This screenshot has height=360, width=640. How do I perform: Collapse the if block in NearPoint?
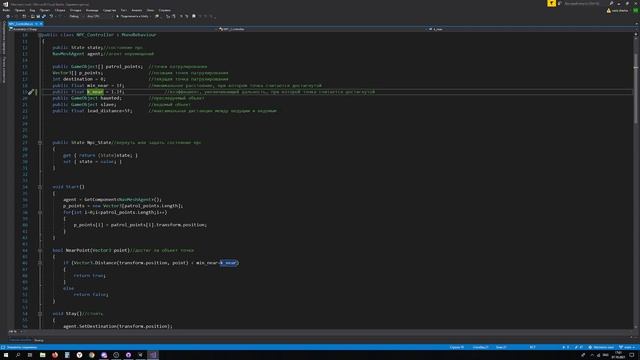click(40, 263)
